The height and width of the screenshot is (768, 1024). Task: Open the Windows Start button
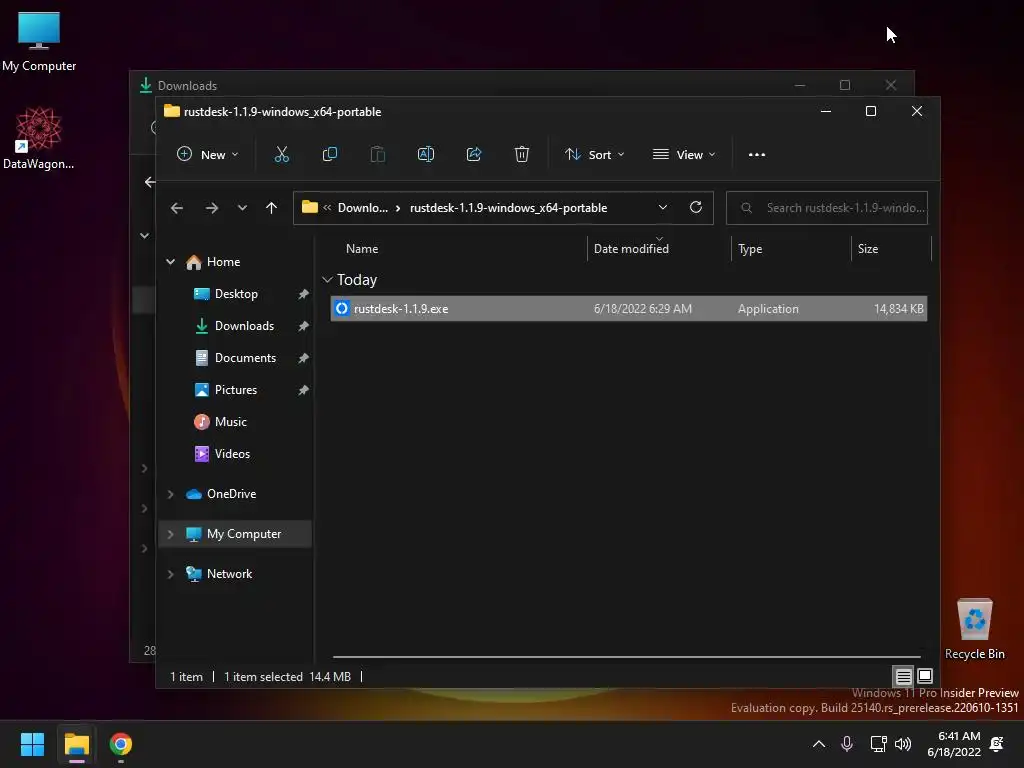pos(32,744)
